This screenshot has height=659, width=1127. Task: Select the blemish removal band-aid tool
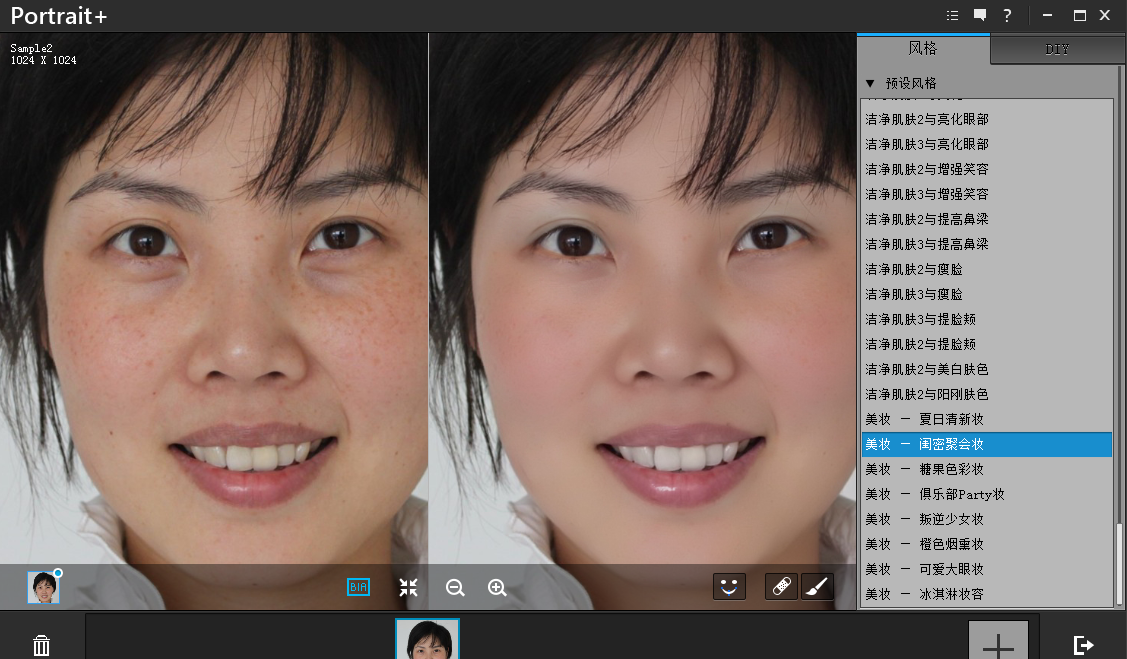tap(781, 587)
